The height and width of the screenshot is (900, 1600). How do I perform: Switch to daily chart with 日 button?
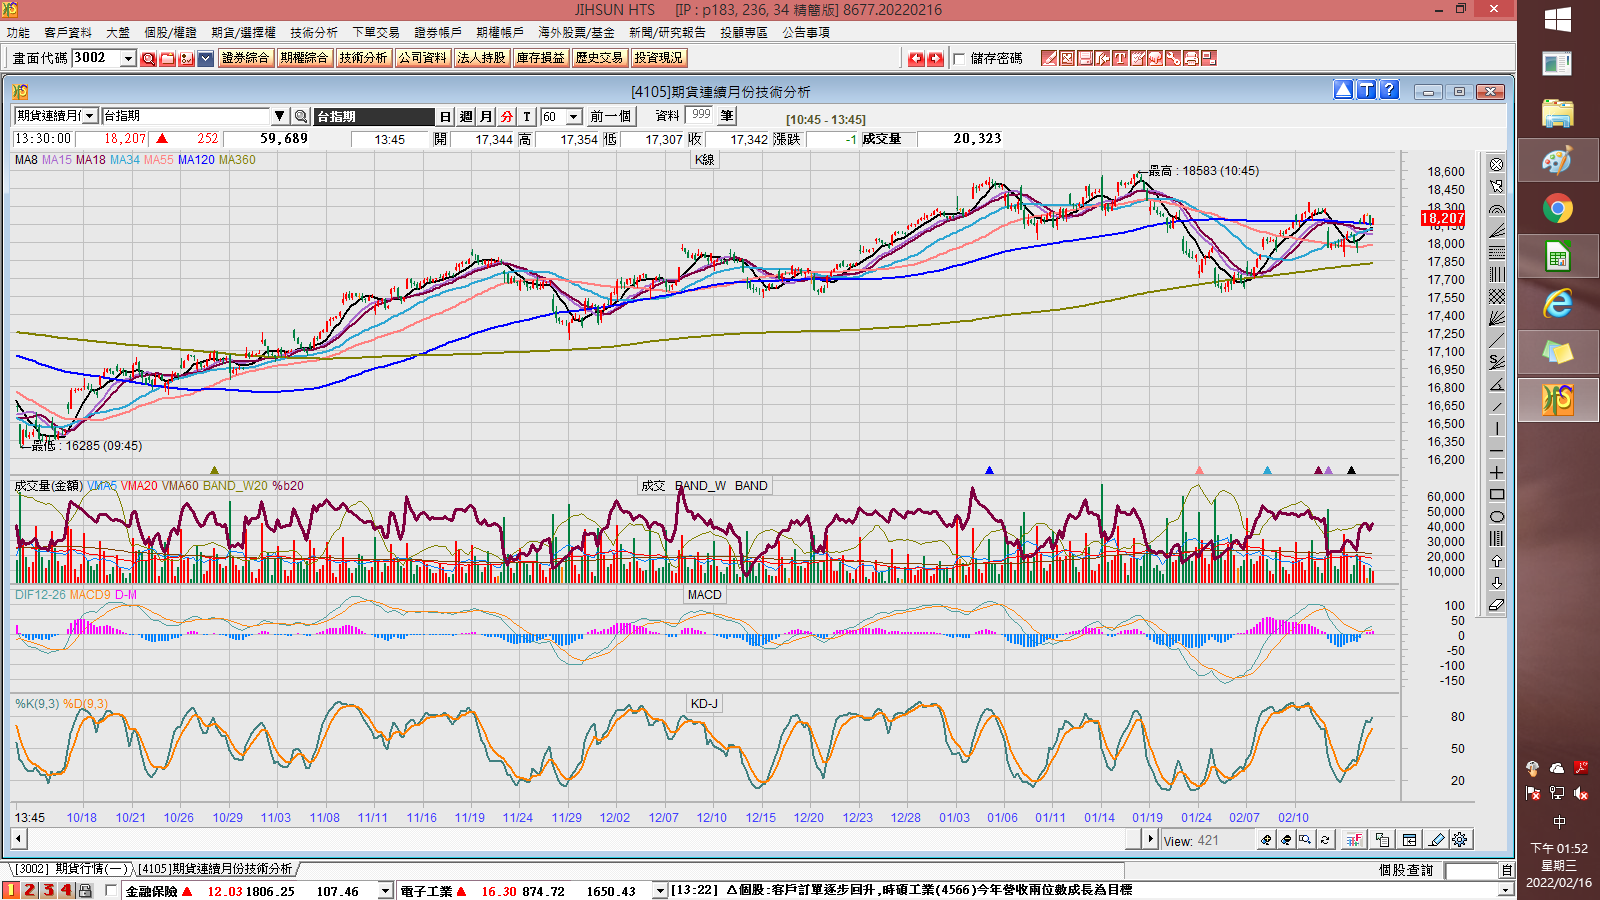446,117
